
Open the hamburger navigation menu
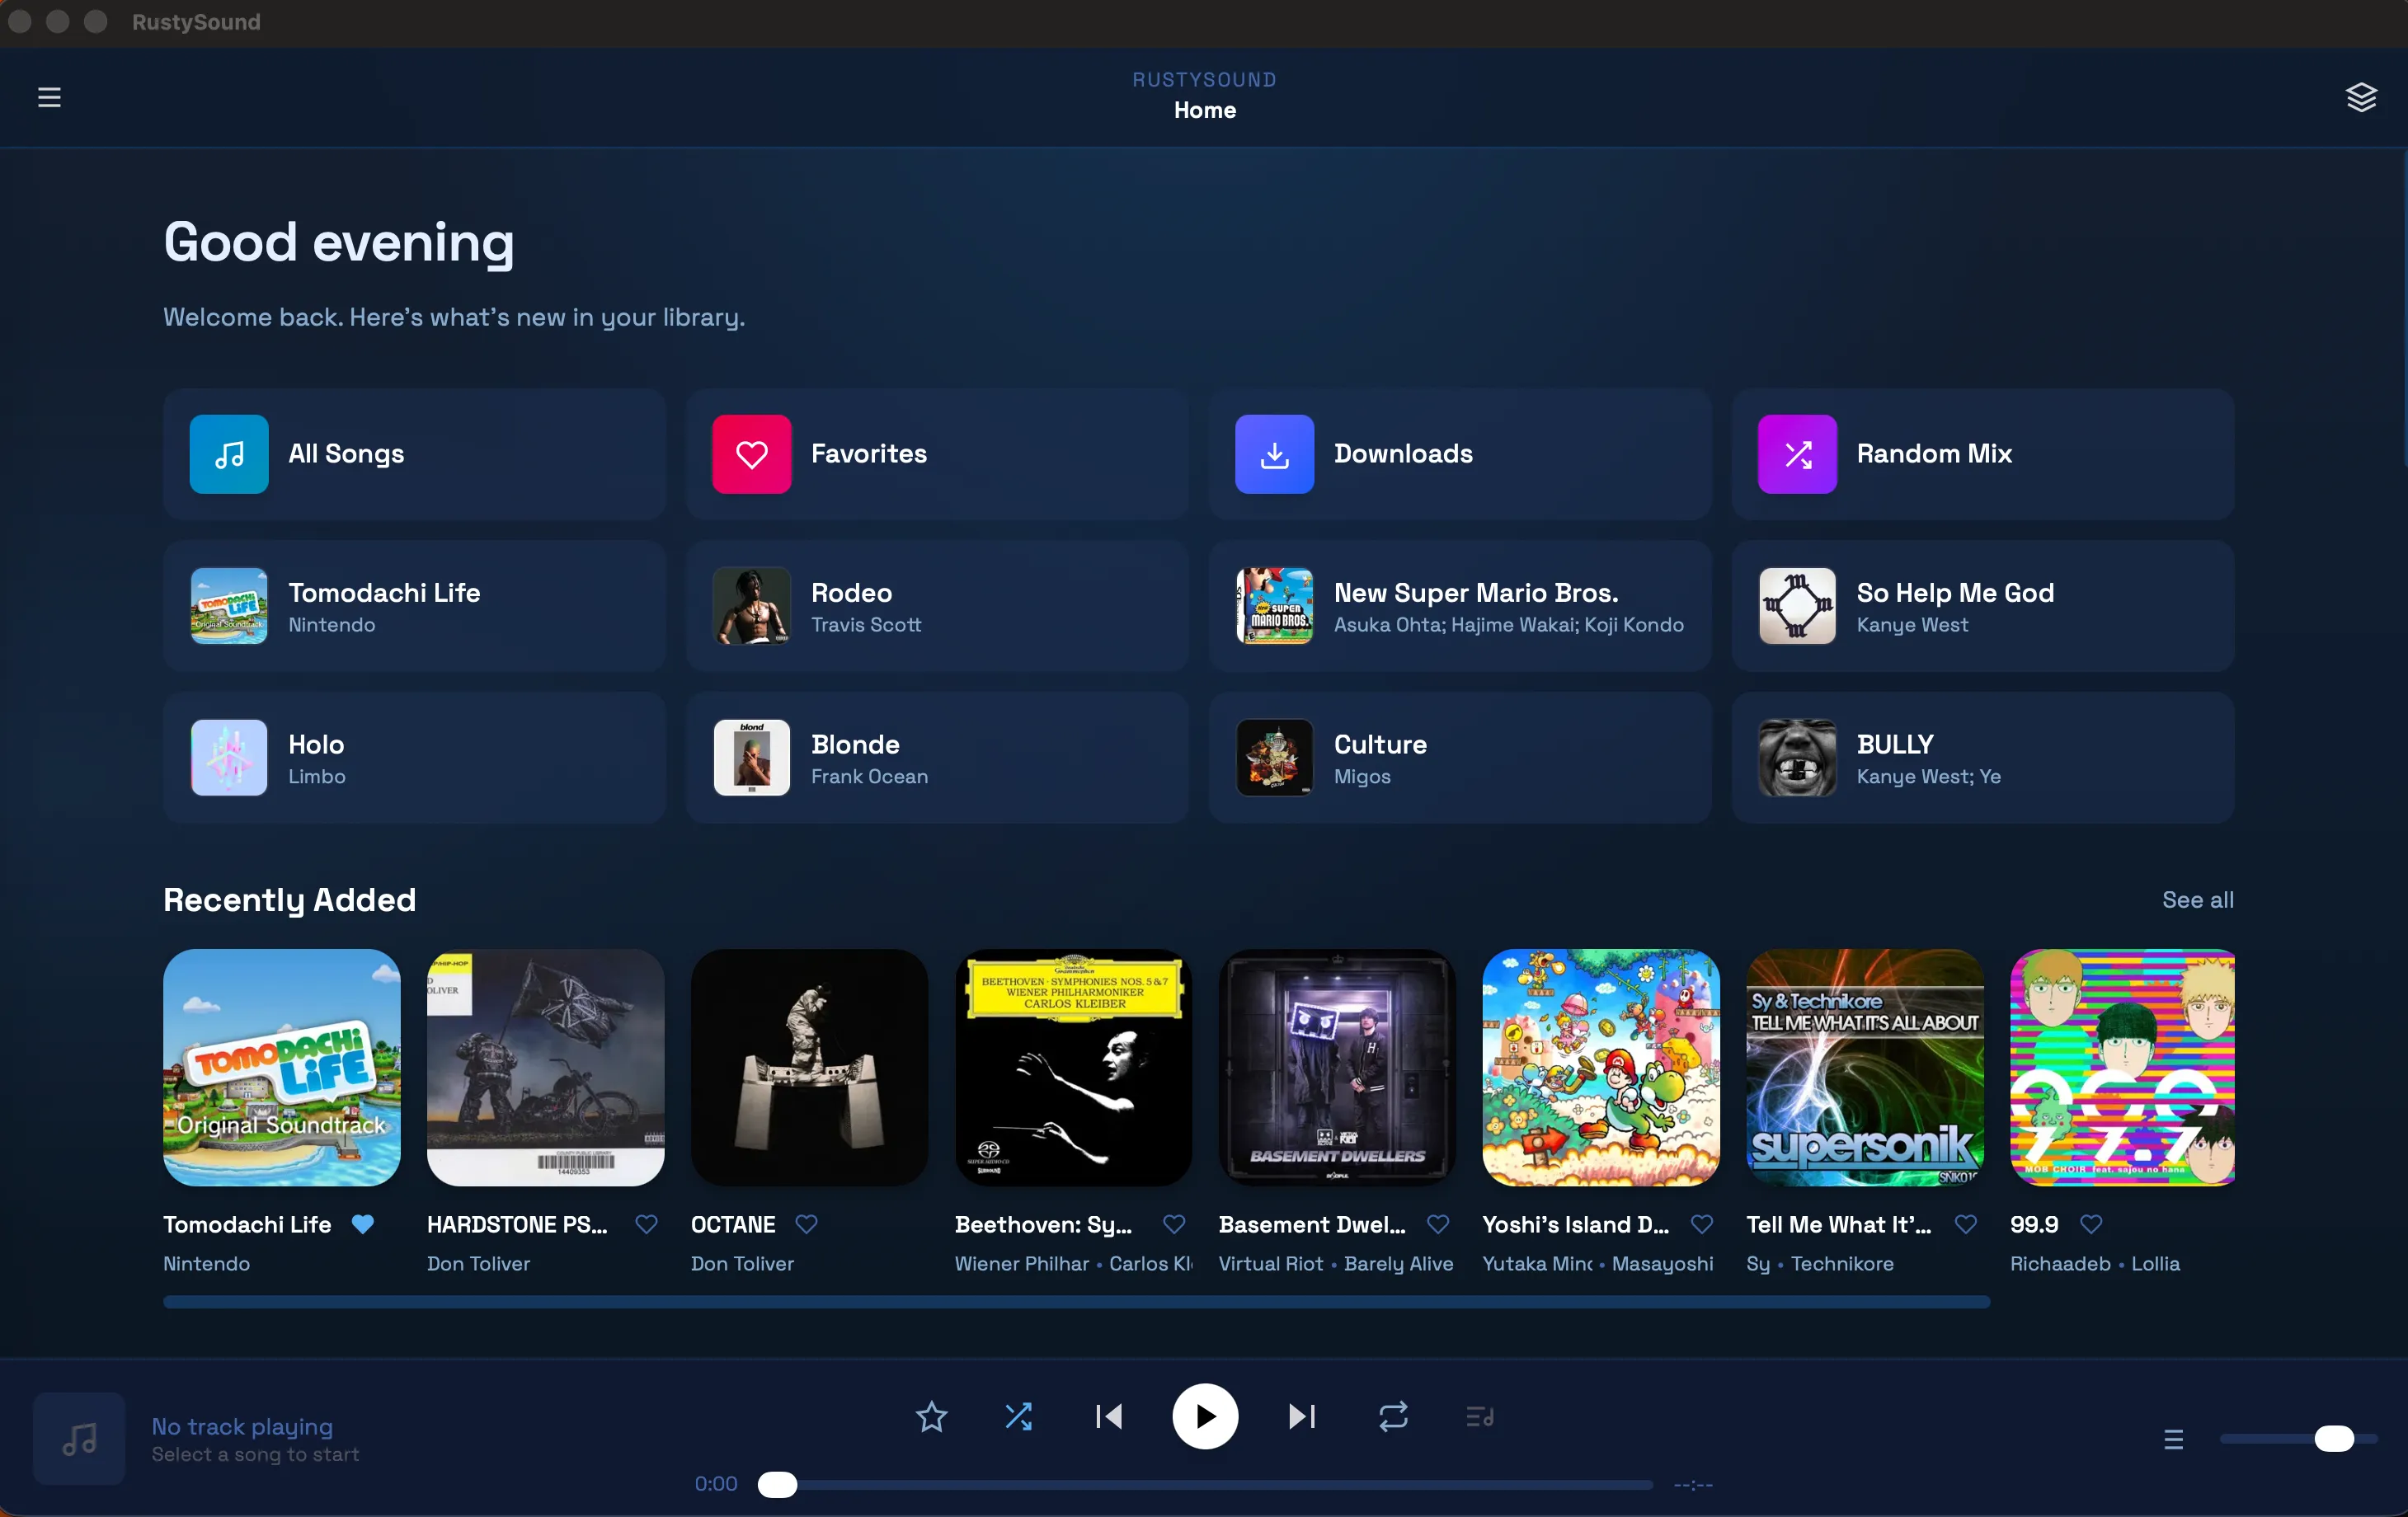pos(49,96)
